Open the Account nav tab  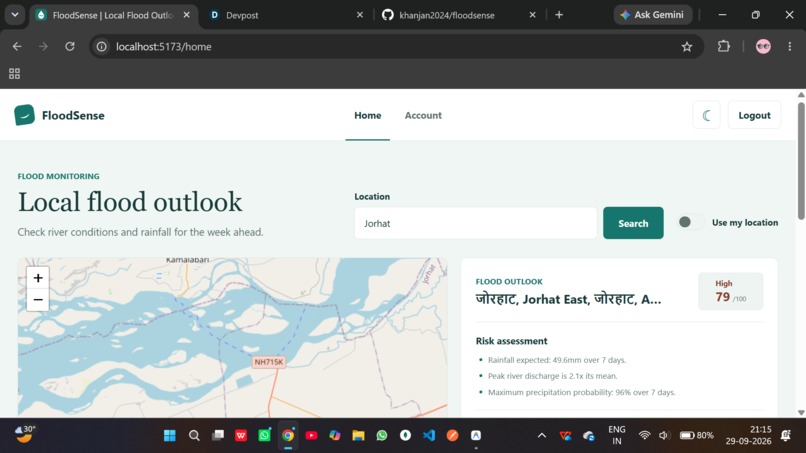(423, 115)
